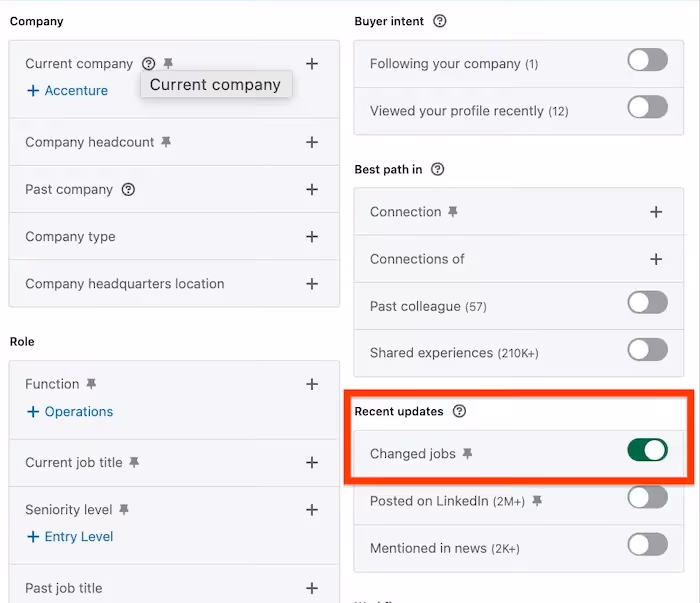Image resolution: width=700 pixels, height=603 pixels.
Task: Click the pin icon next to Changed jobs
Action: coord(467,454)
